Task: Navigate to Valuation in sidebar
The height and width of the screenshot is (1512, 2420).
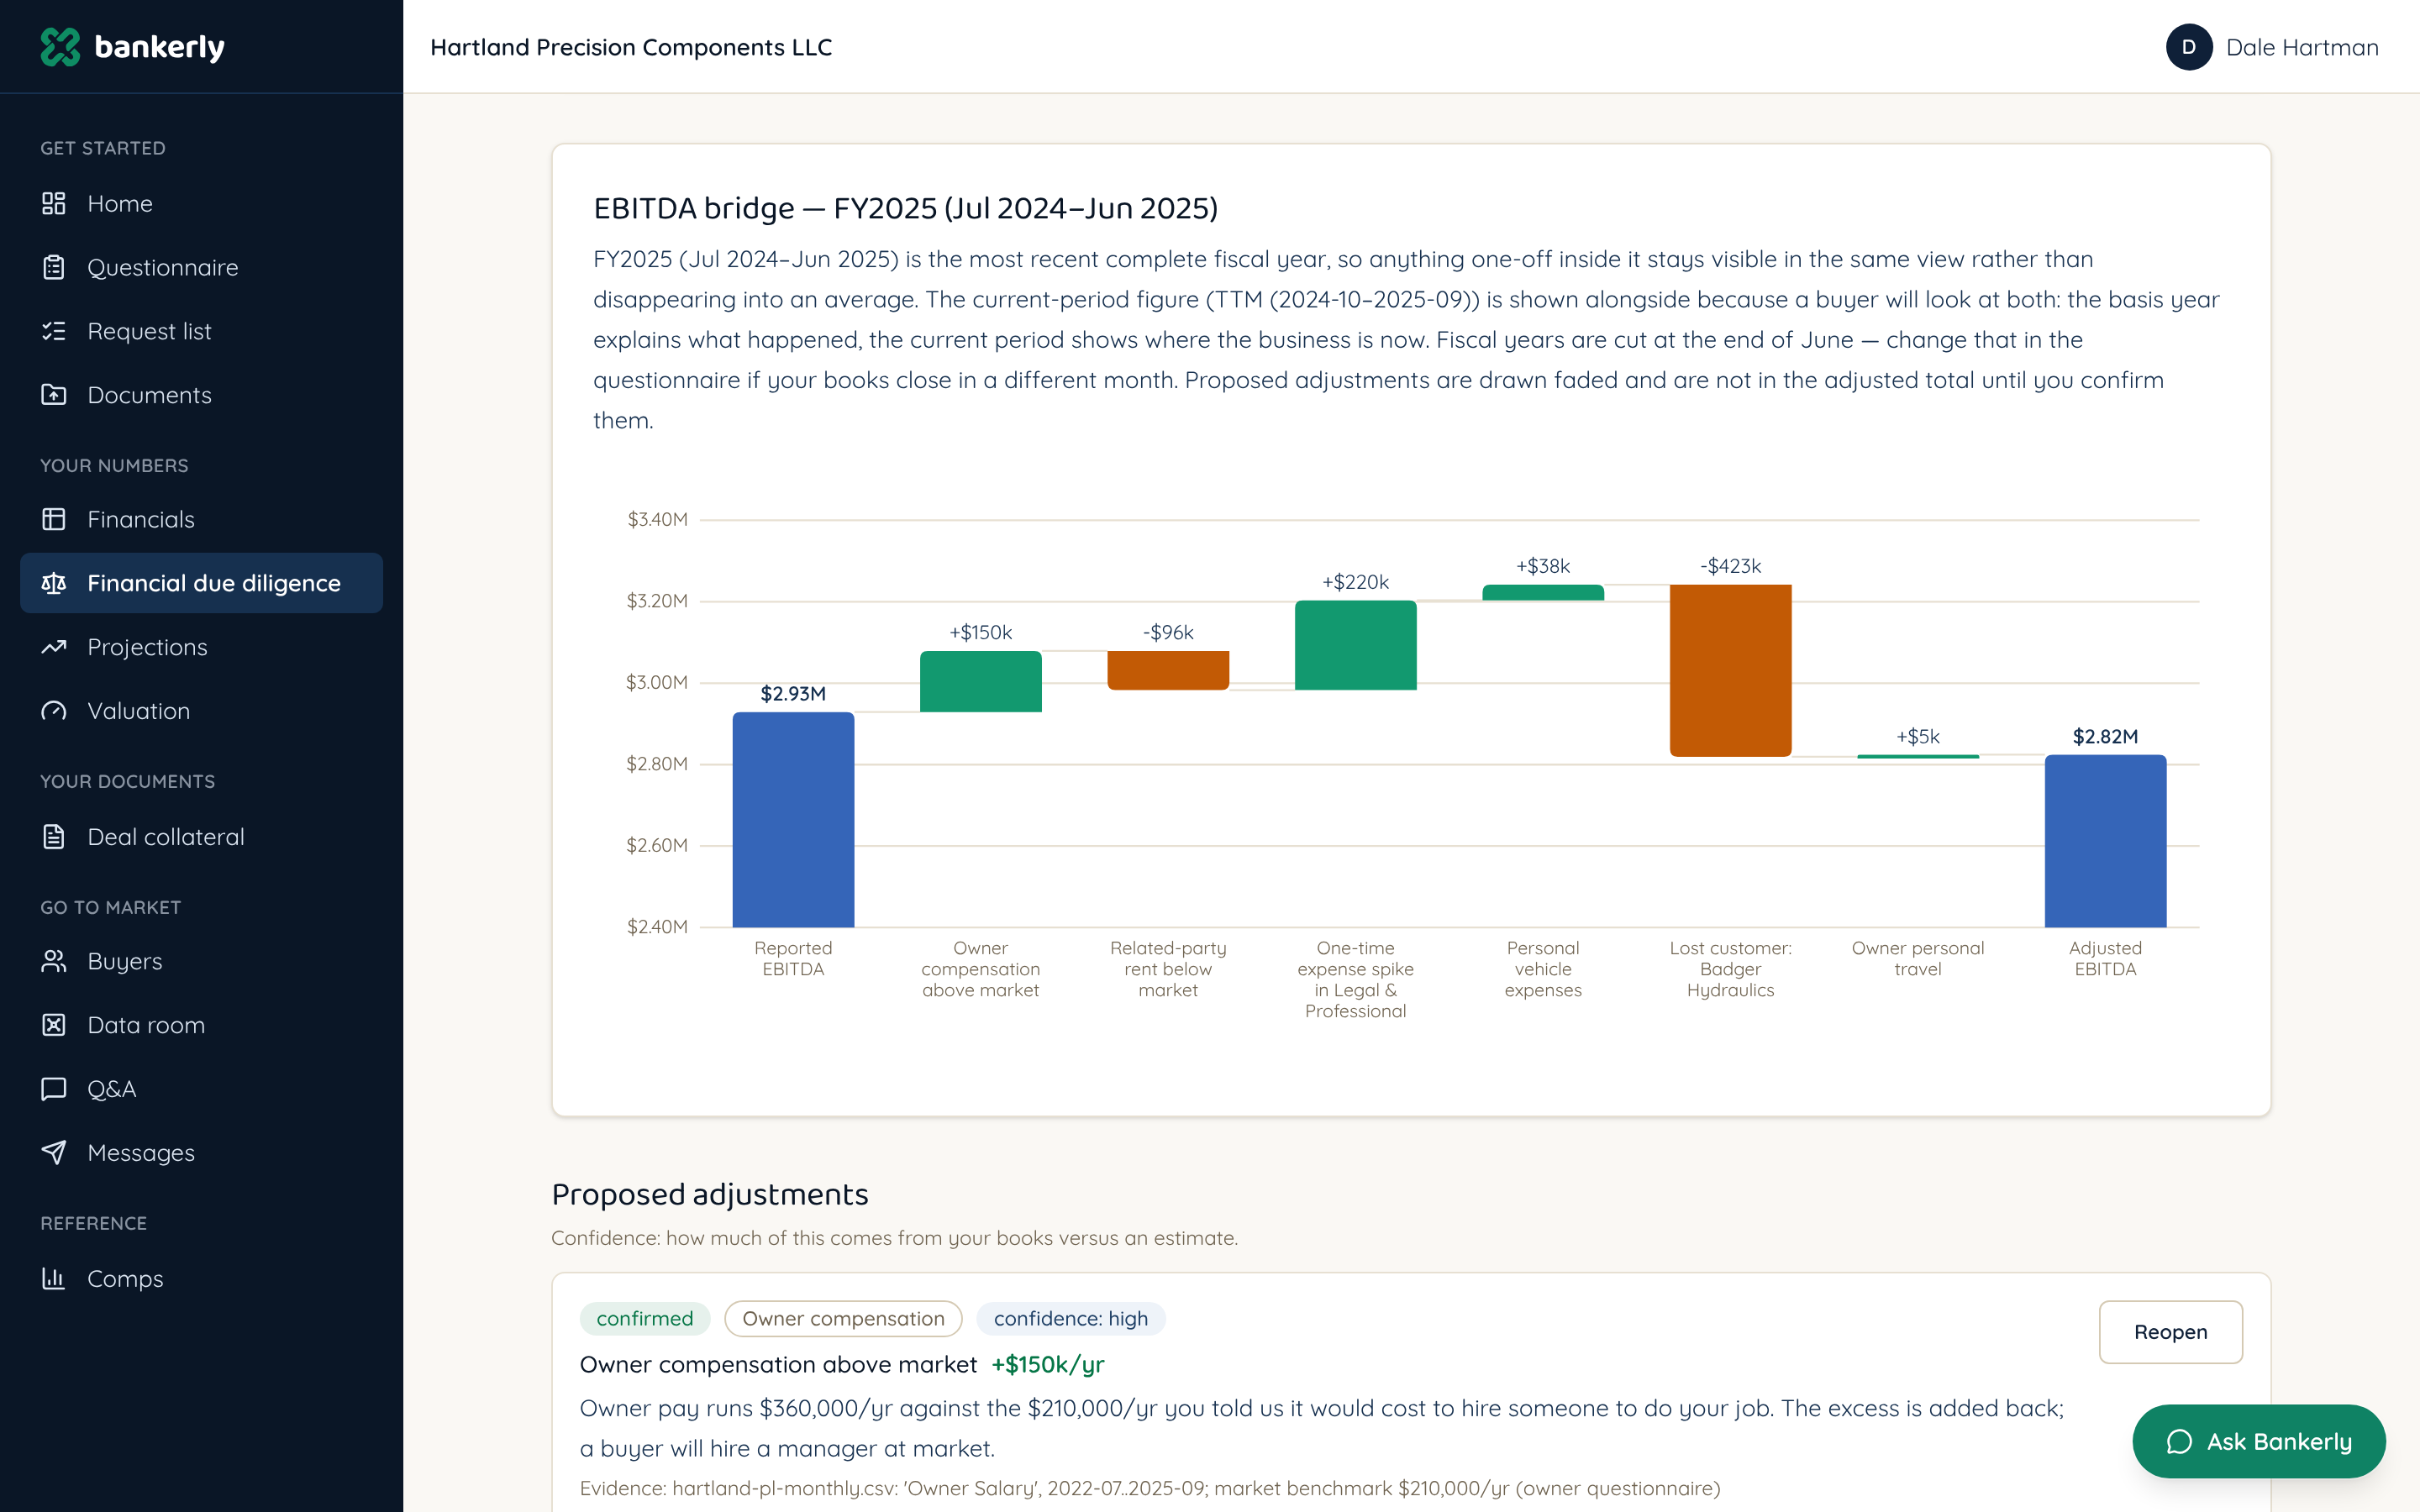Action: pyautogui.click(x=201, y=711)
